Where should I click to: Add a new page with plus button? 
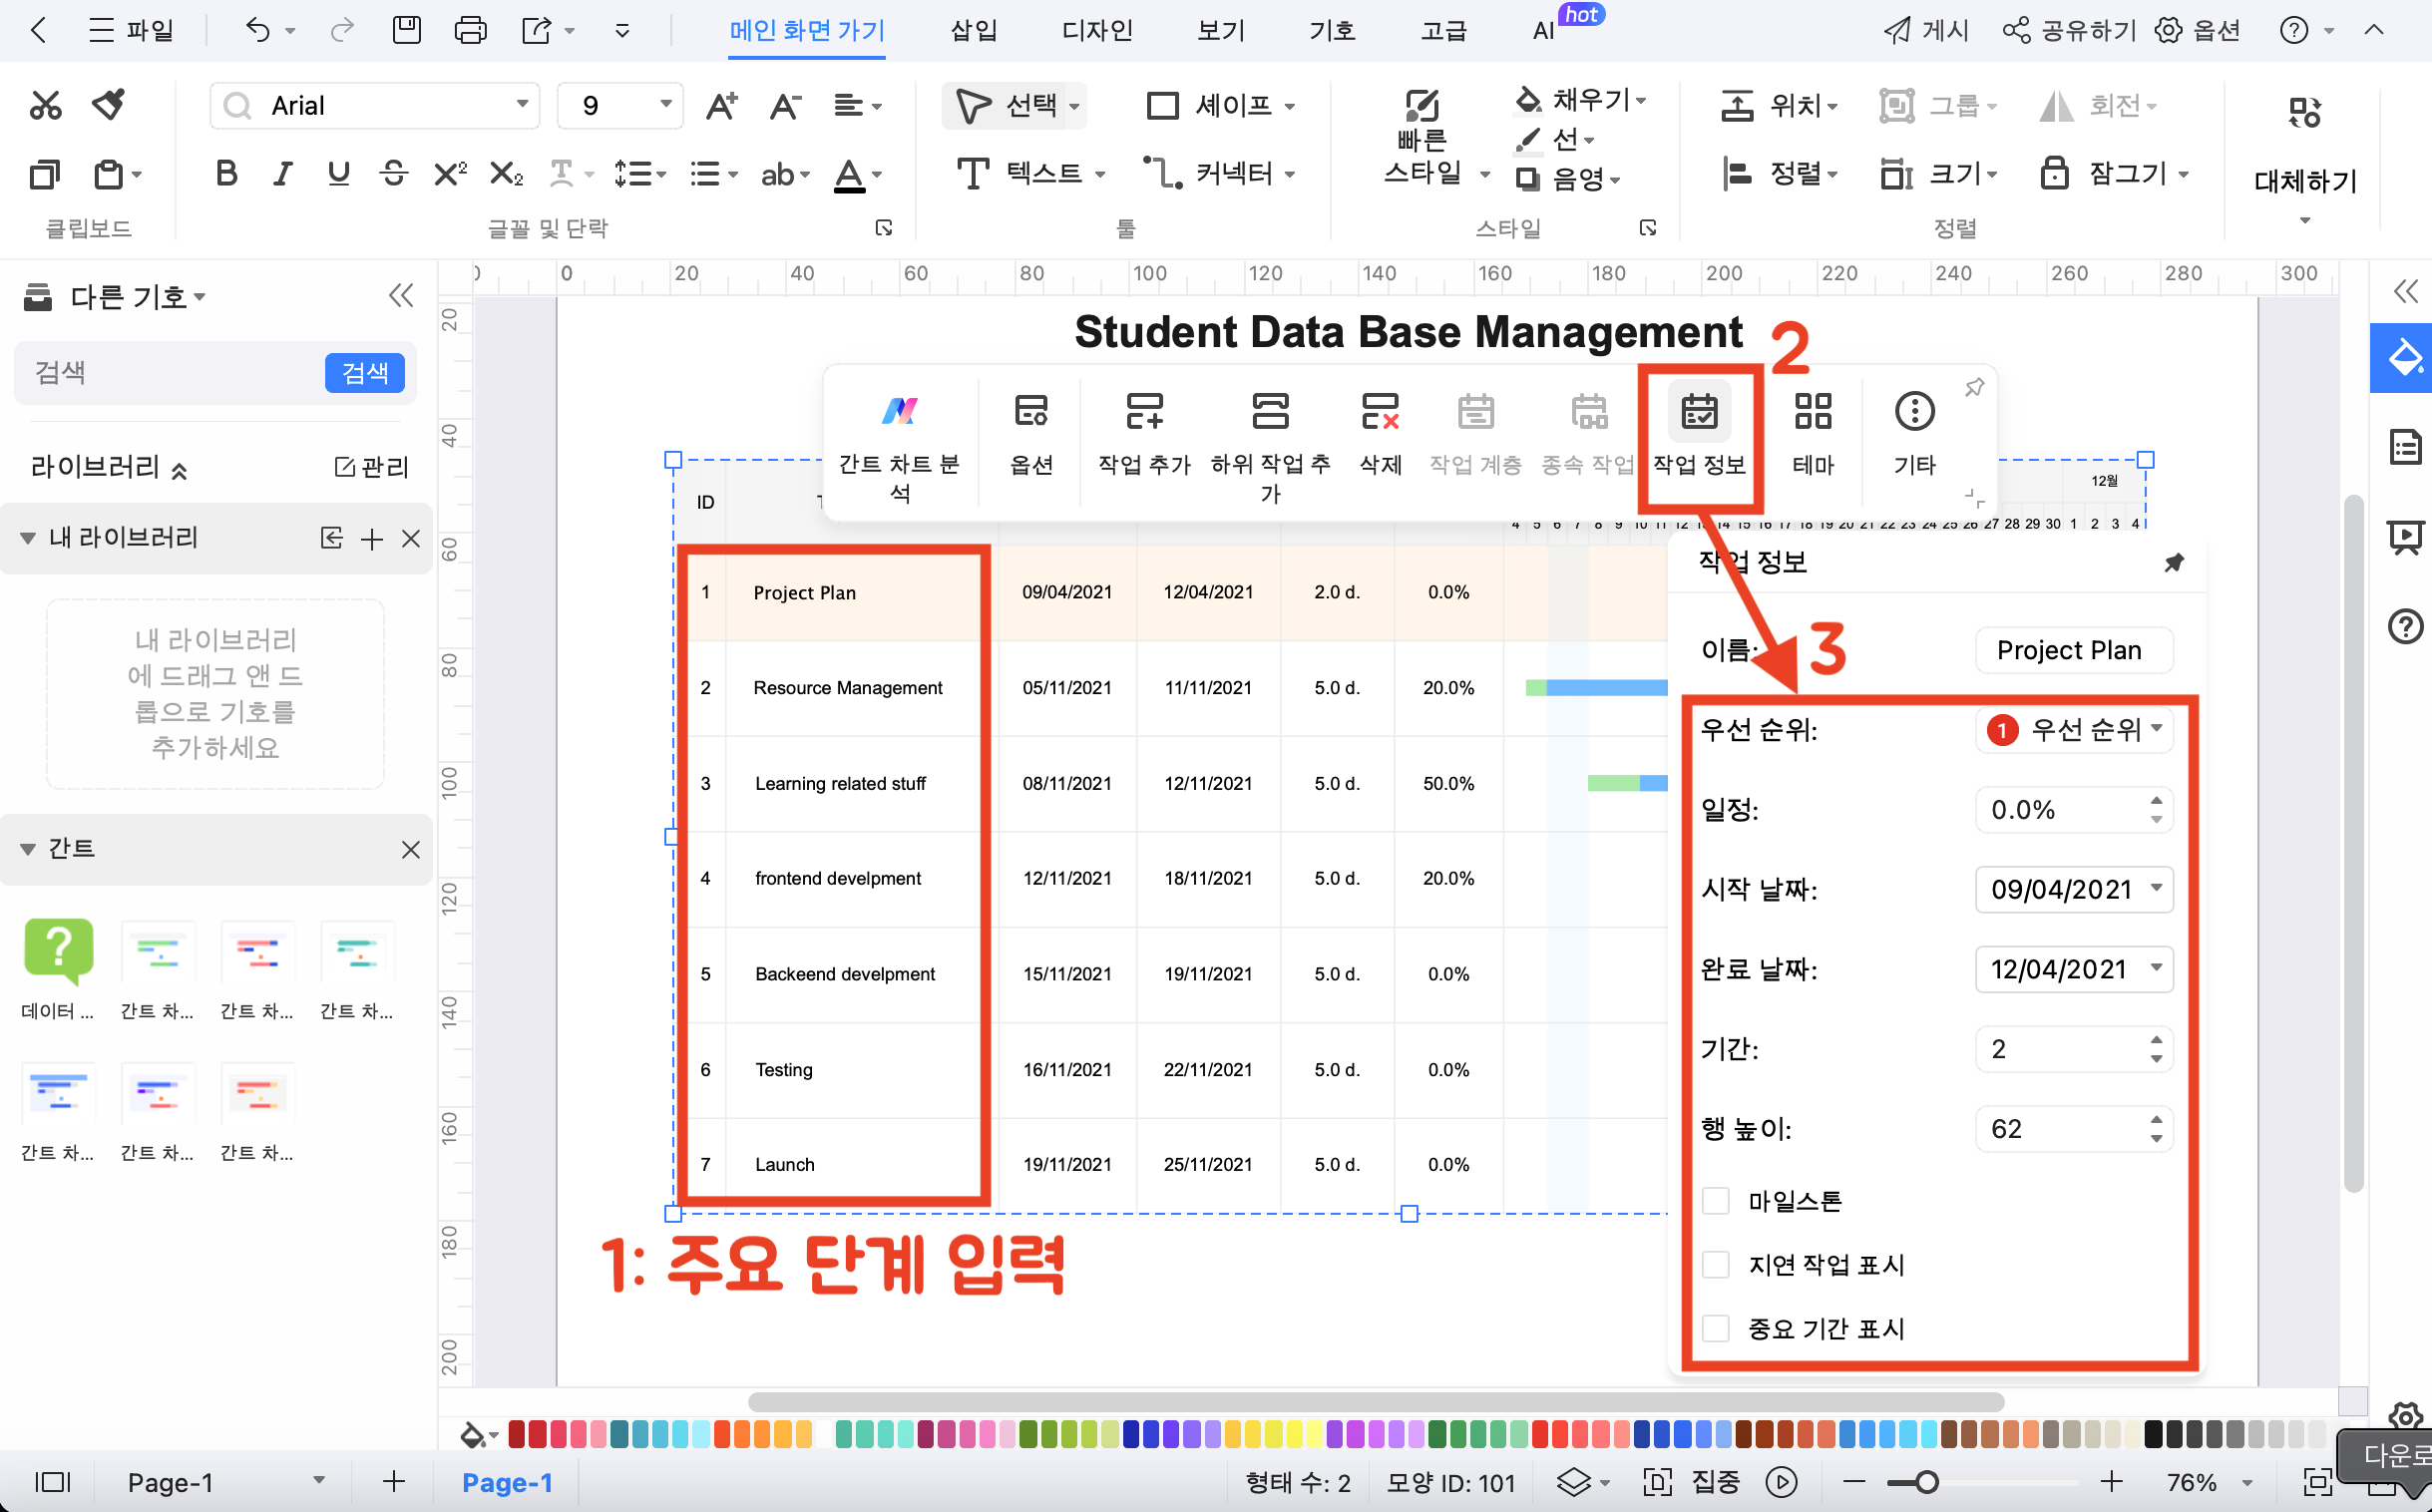(x=393, y=1482)
